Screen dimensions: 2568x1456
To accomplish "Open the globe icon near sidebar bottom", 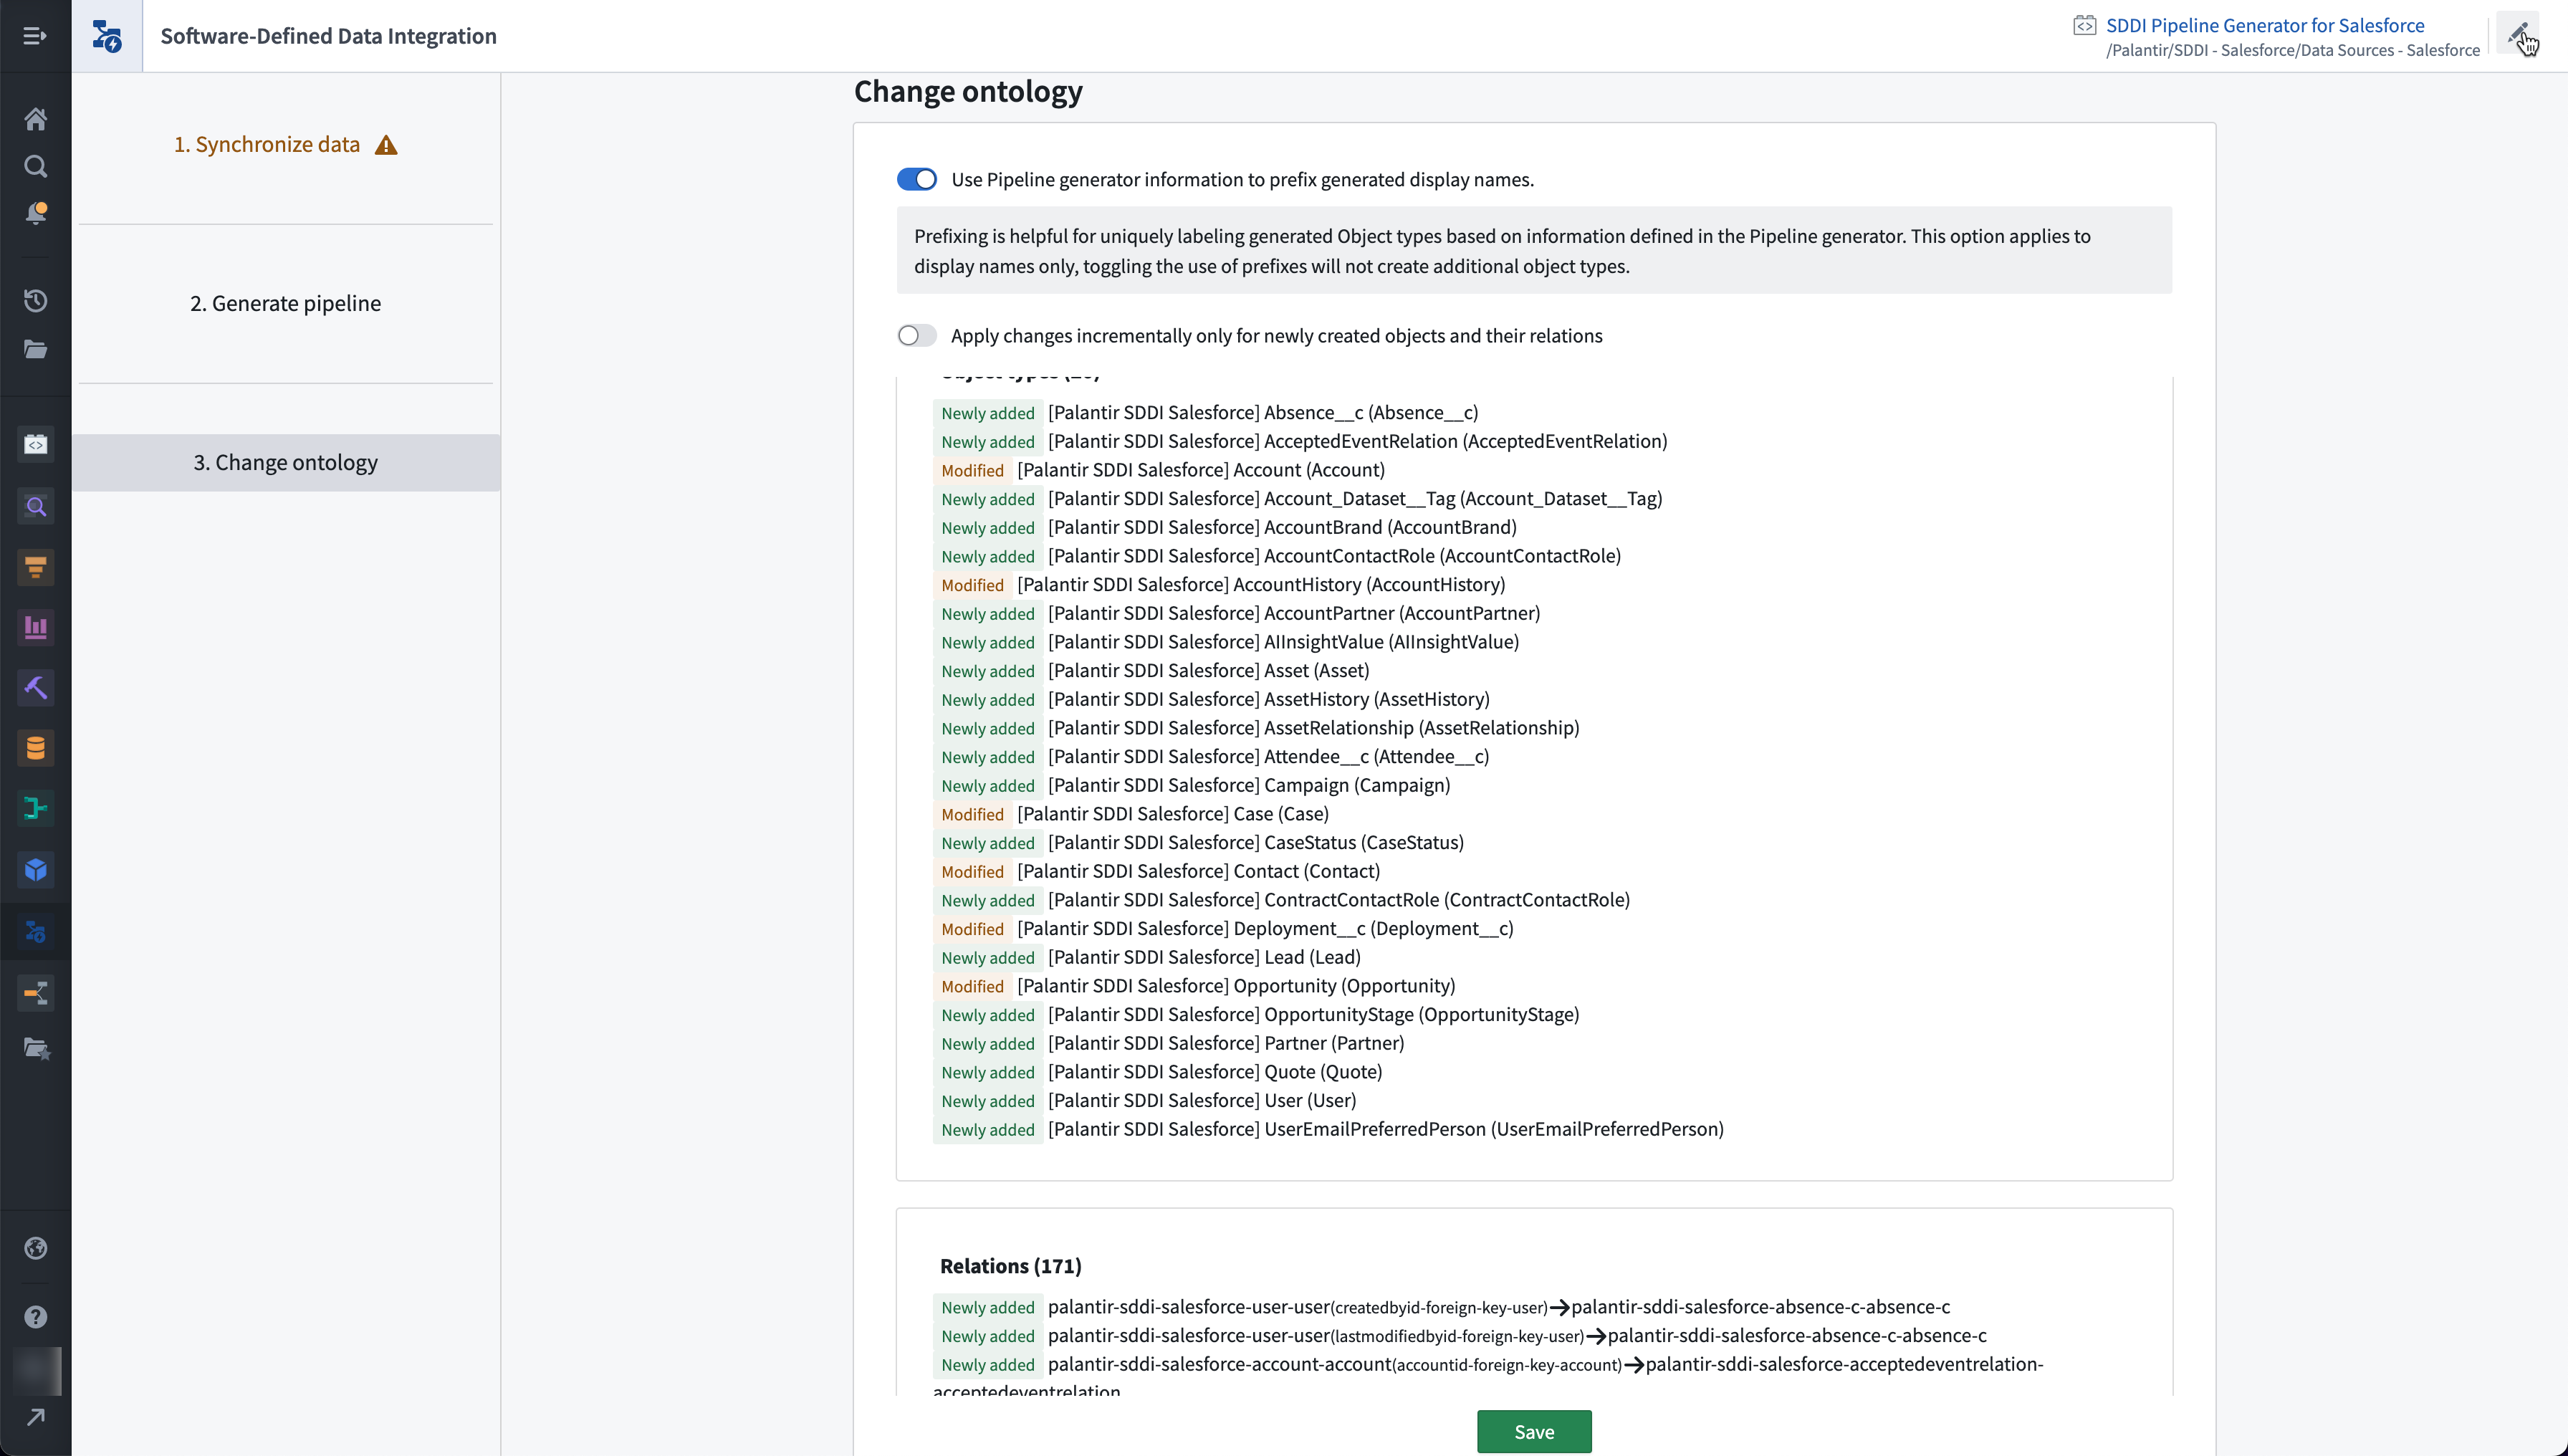I will pyautogui.click(x=35, y=1248).
